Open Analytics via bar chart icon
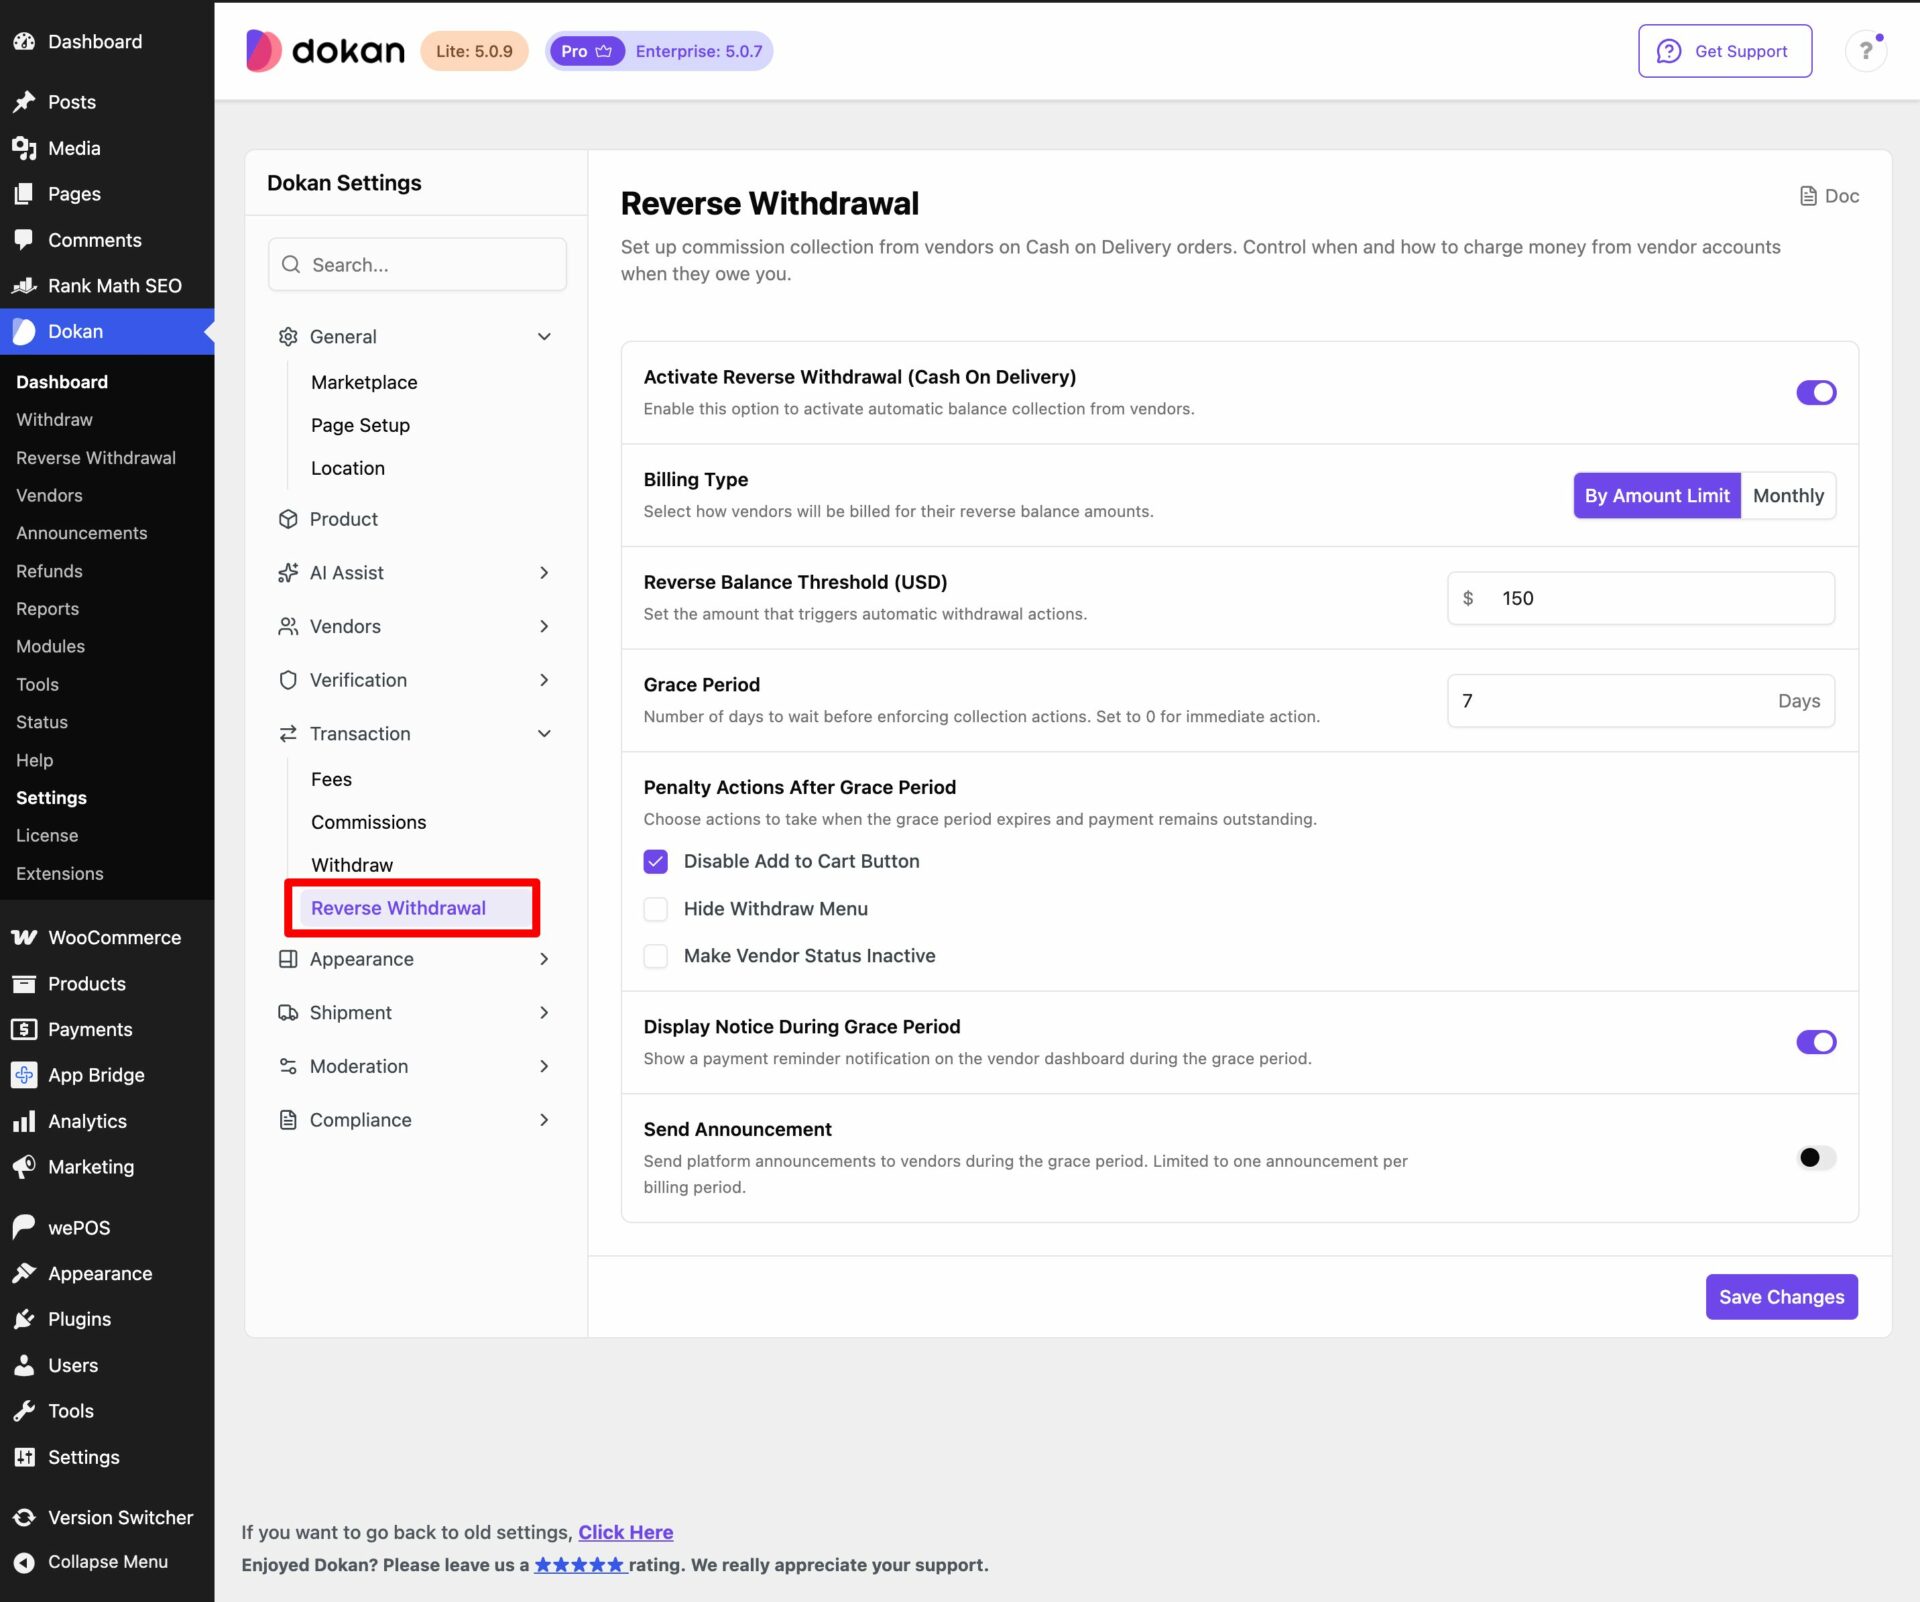Viewport: 1920px width, 1602px height. pos(24,1121)
